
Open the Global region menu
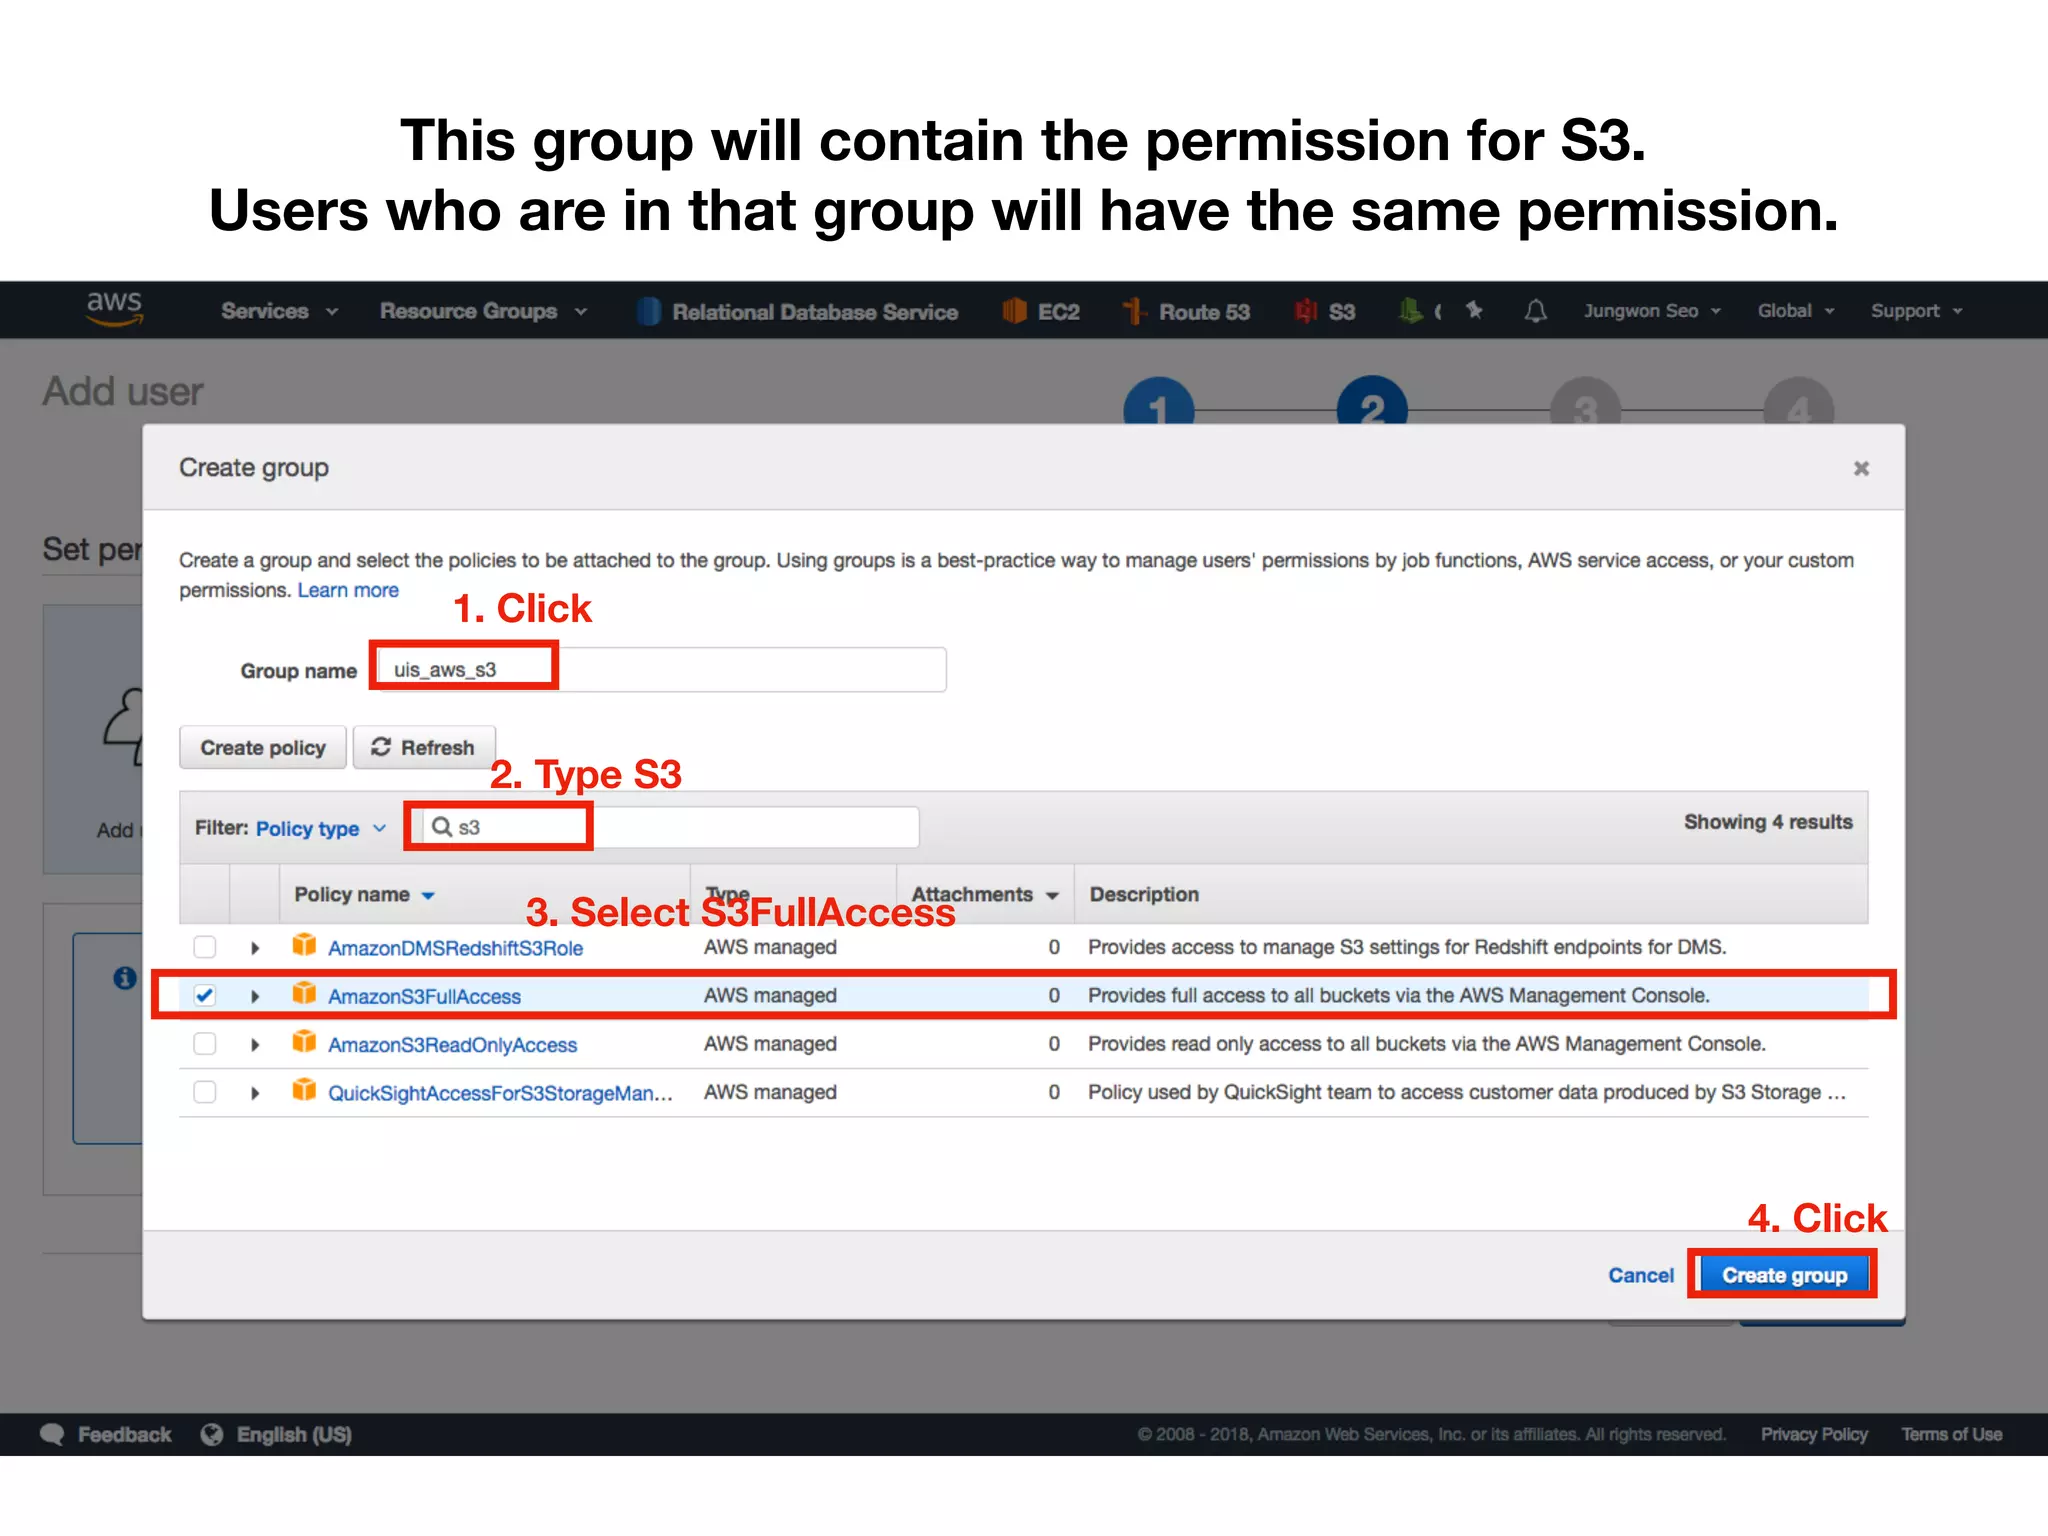tap(1796, 311)
